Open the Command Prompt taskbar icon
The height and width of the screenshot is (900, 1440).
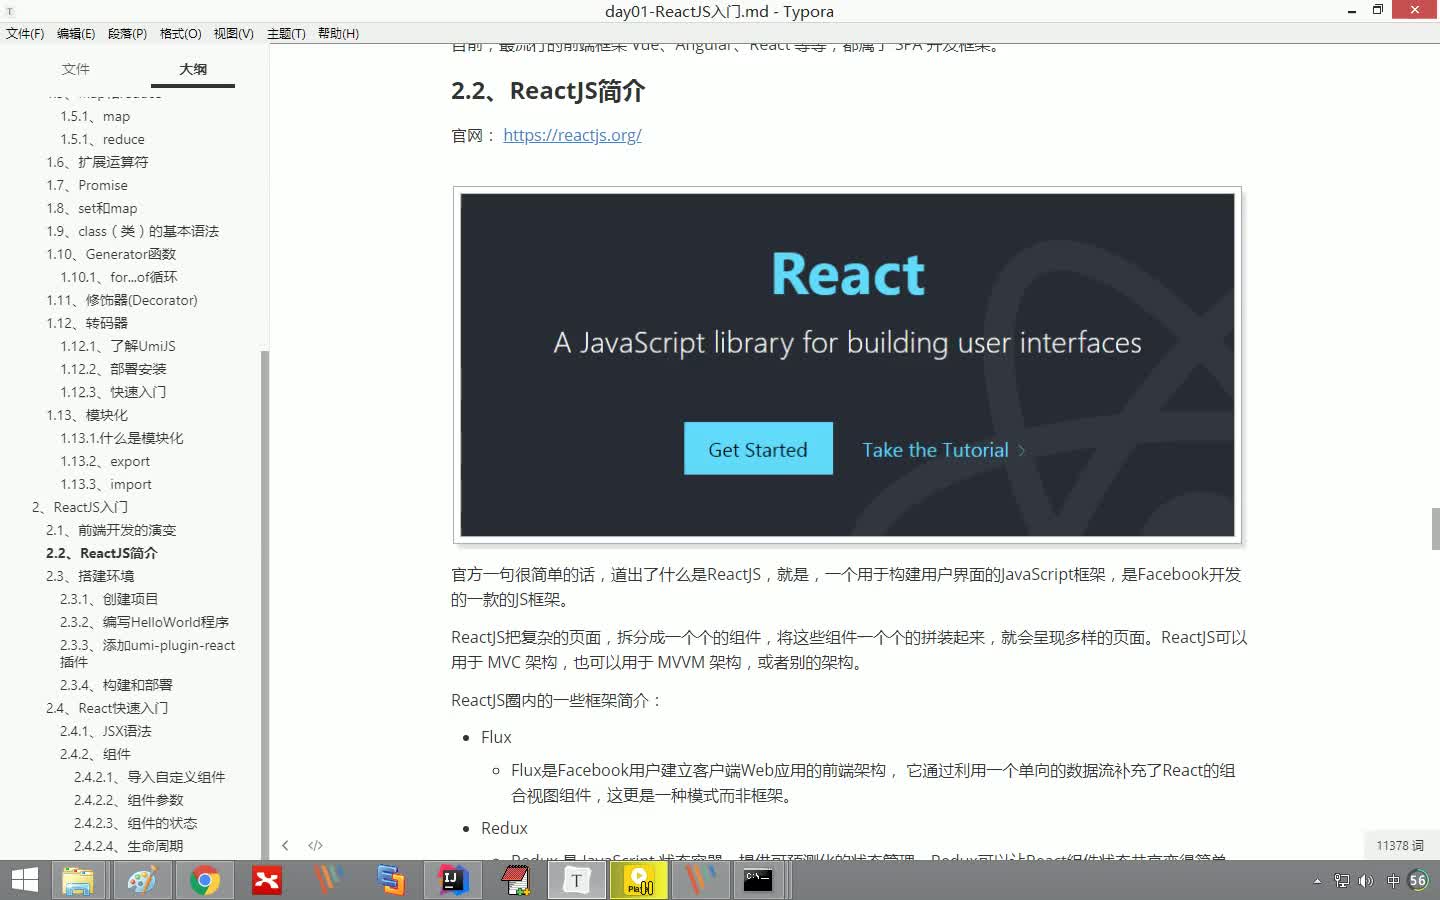pos(758,880)
